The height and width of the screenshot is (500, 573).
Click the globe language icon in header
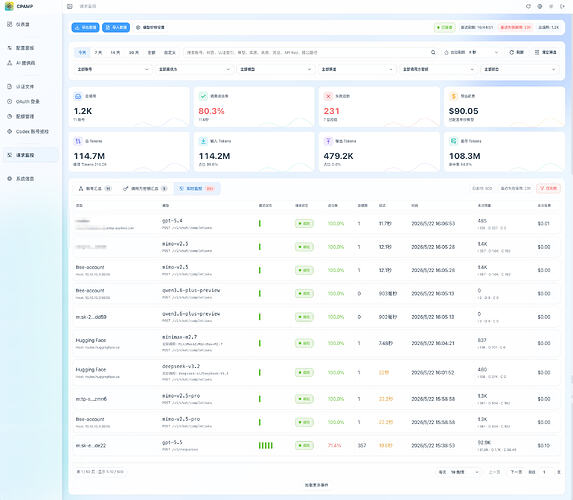click(539, 6)
